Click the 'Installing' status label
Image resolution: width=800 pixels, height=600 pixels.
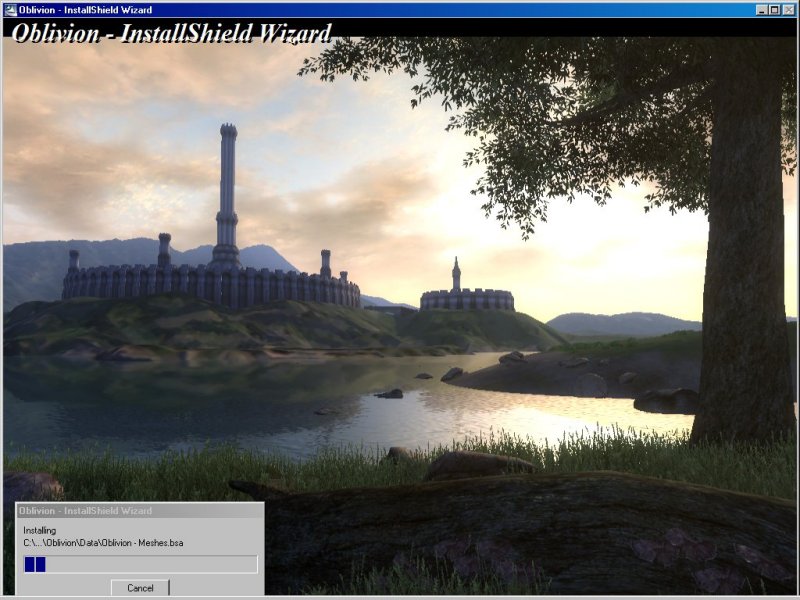pyautogui.click(x=39, y=531)
